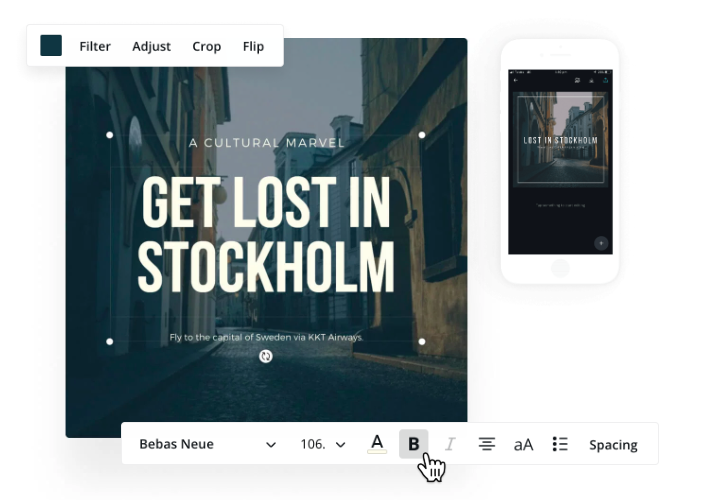Open the text color A picker
The image size is (719, 500).
click(377, 444)
